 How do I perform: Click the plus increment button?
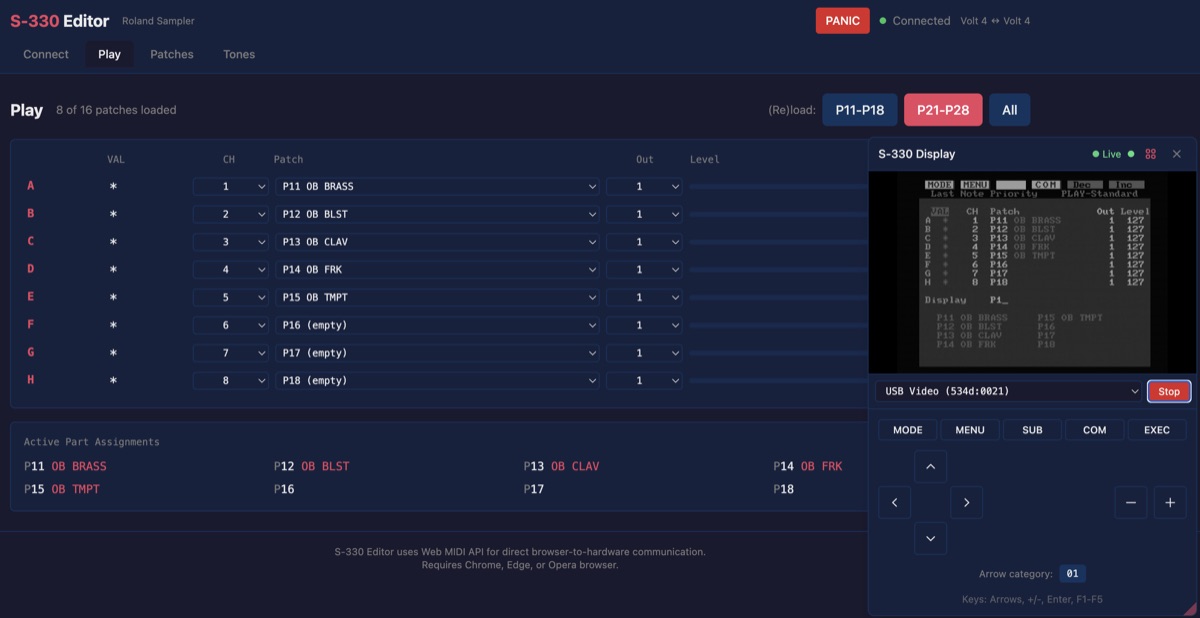pos(1170,502)
